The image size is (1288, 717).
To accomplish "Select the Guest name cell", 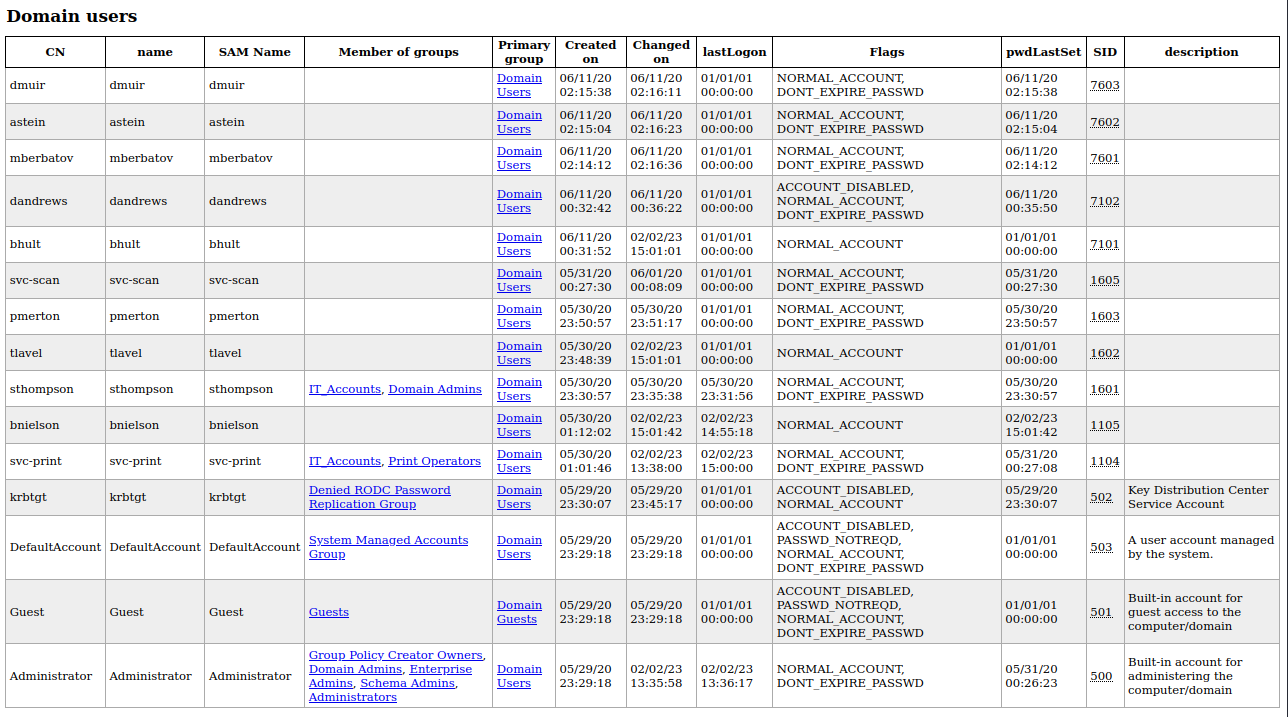I will pos(155,612).
